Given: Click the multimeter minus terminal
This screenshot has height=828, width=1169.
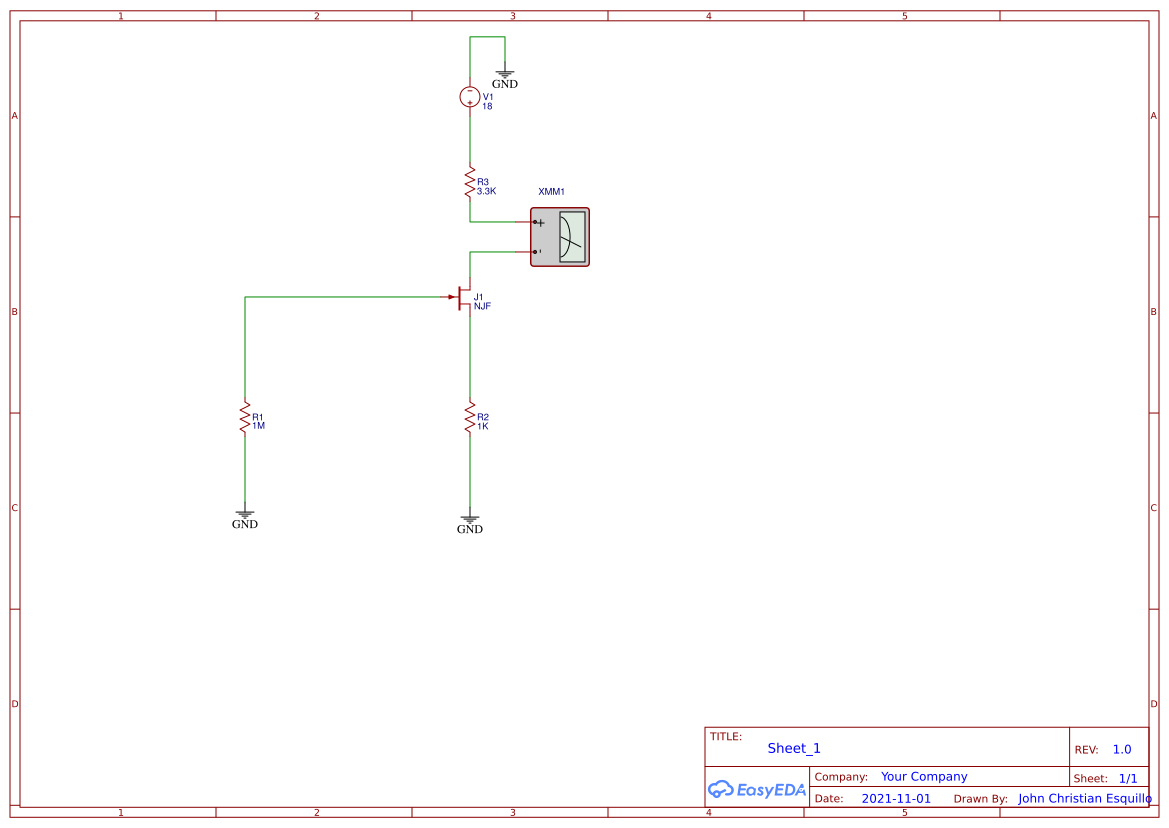Looking at the screenshot, I should (x=537, y=252).
